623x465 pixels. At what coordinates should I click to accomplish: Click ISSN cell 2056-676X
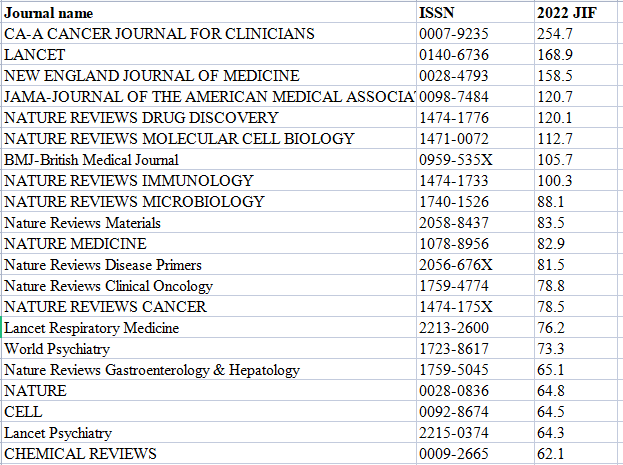coord(475,265)
